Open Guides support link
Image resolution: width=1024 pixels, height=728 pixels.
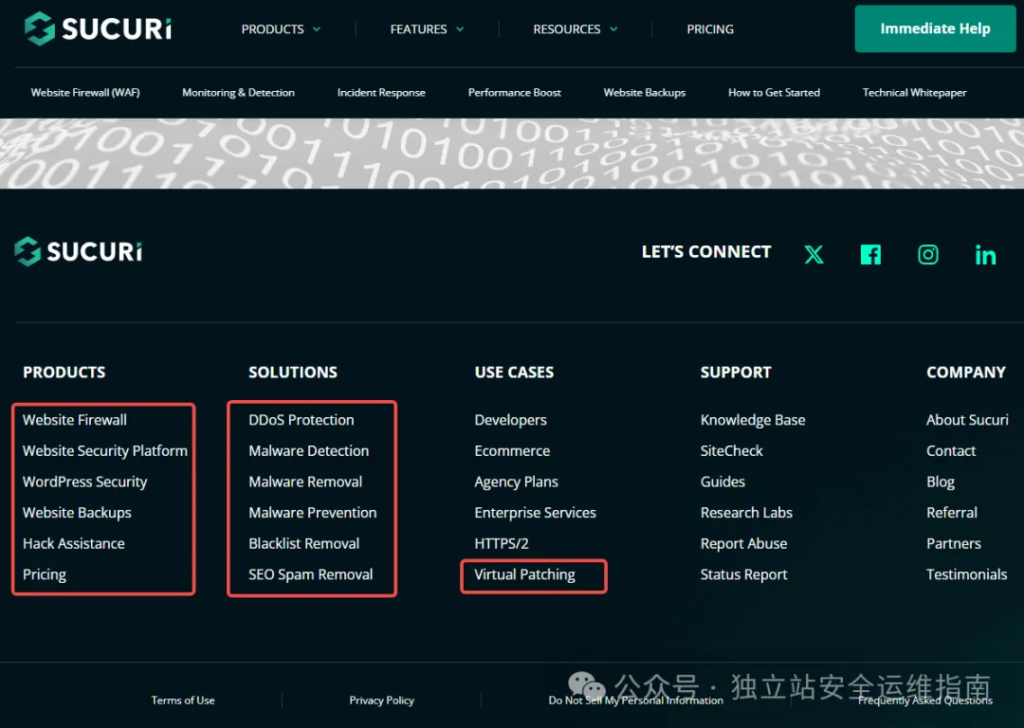723,482
